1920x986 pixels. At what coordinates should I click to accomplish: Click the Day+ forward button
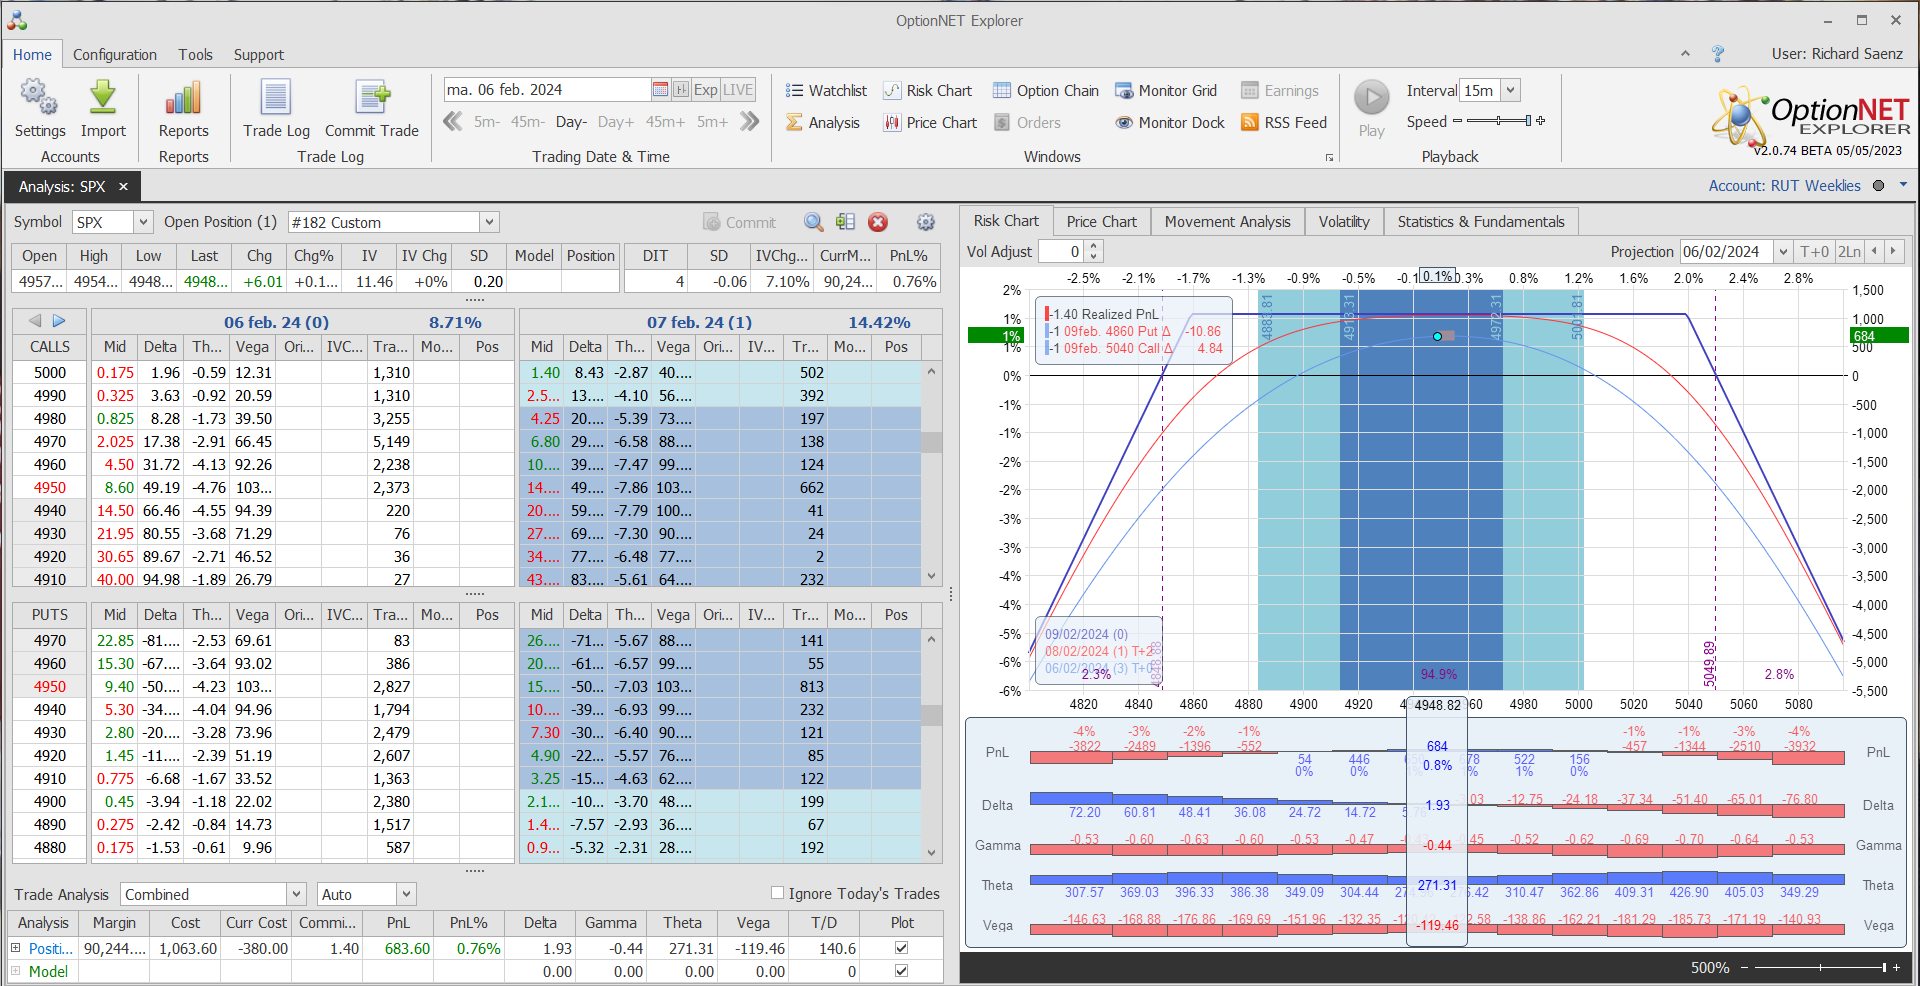coord(615,122)
